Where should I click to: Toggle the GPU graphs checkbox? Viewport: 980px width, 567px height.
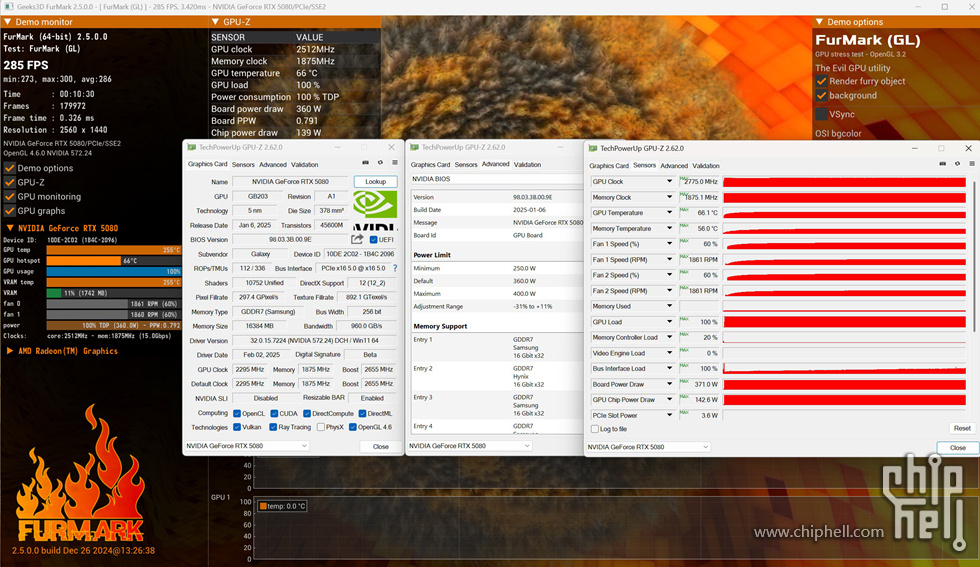(x=9, y=211)
